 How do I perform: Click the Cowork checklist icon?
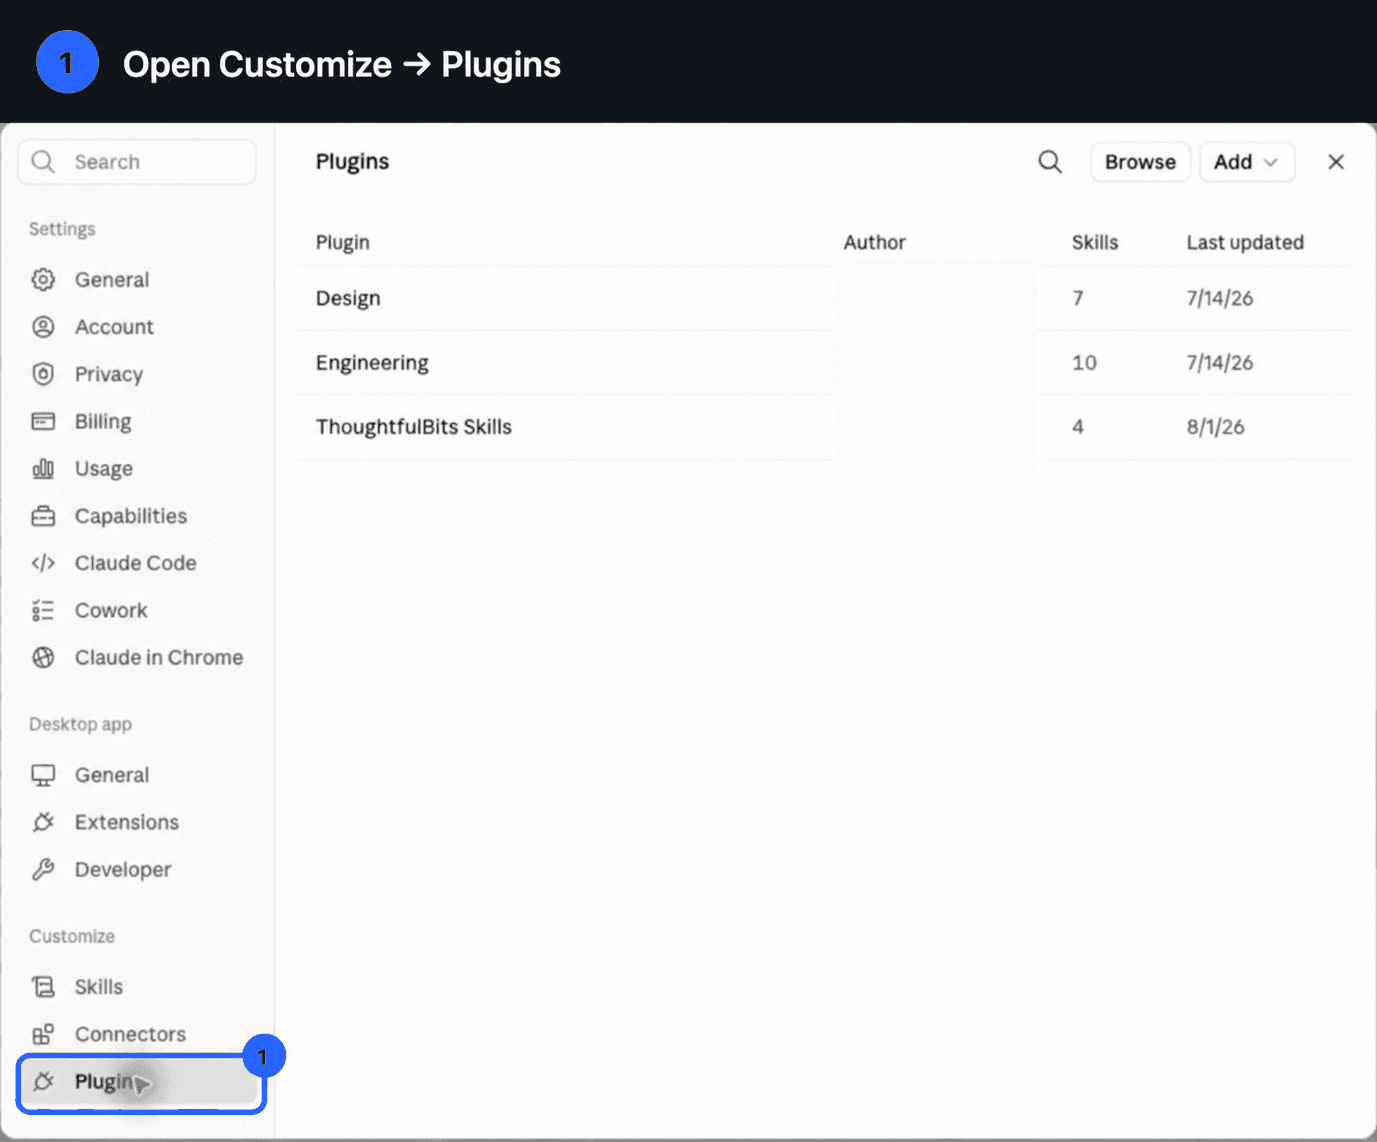click(x=43, y=610)
